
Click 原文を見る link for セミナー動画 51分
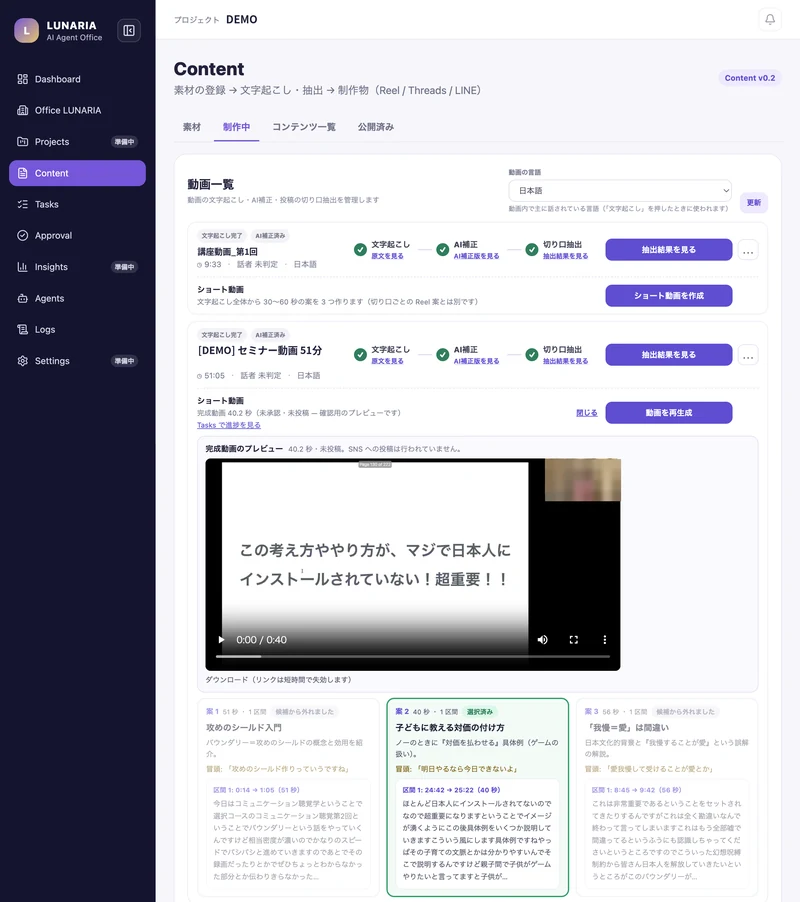(387, 361)
